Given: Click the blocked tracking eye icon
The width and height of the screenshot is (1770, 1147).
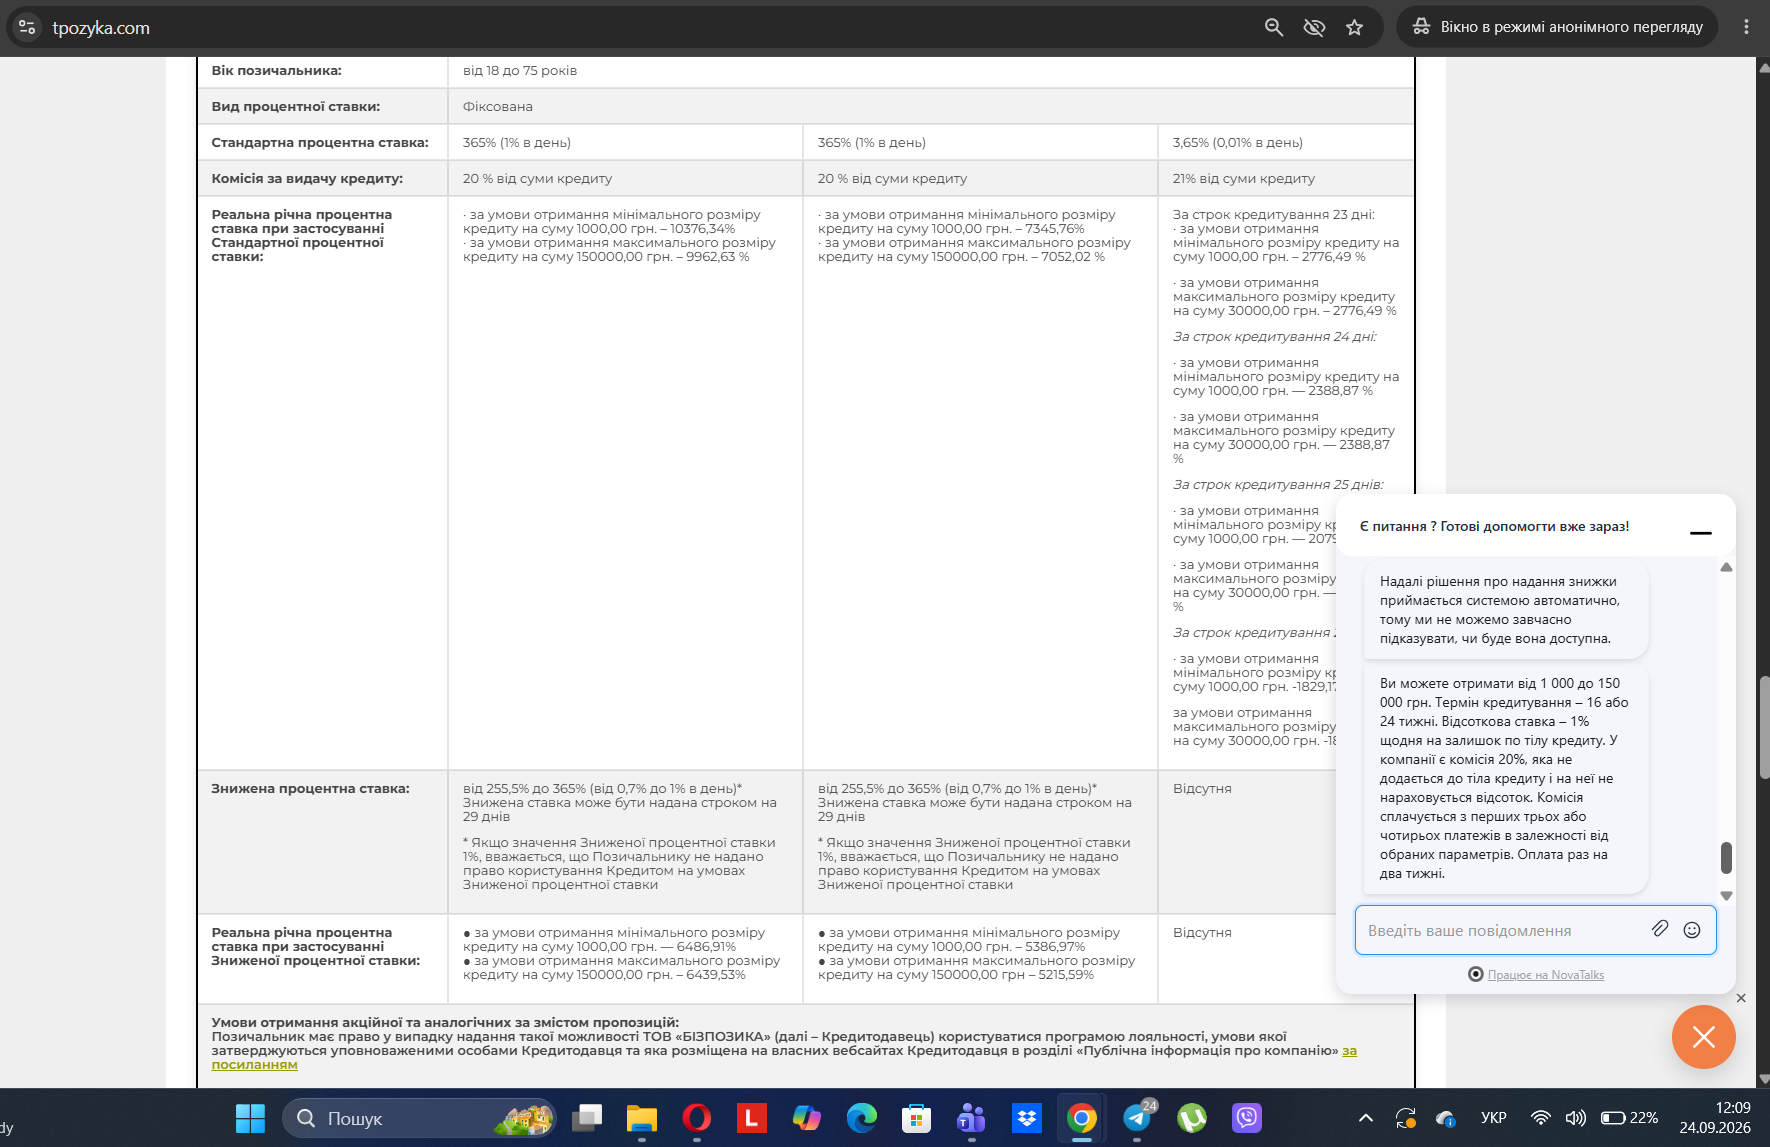Looking at the screenshot, I should coord(1314,27).
